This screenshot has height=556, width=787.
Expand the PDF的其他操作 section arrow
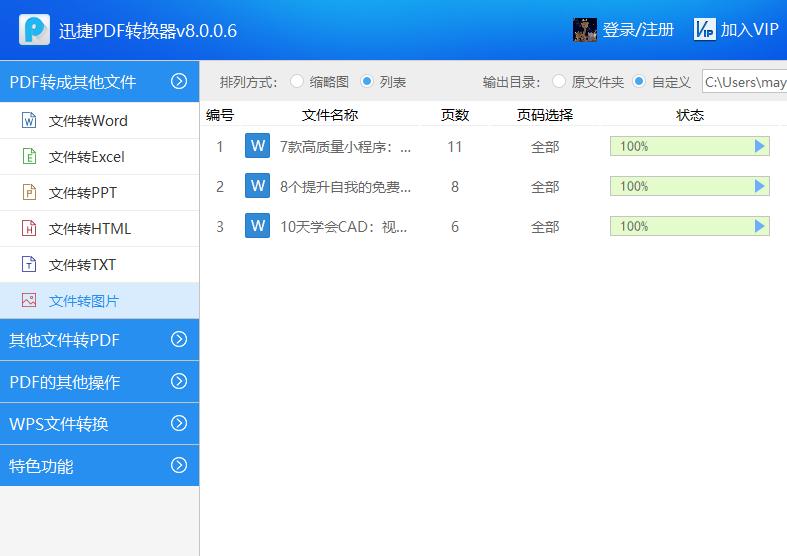[x=179, y=381]
